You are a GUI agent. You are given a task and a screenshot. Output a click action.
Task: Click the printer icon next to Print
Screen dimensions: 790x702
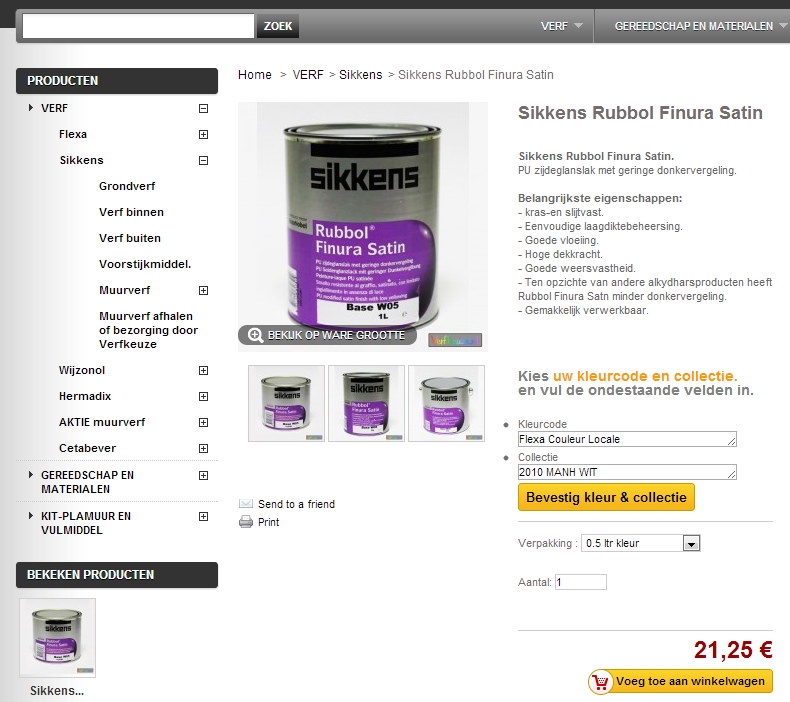coord(246,522)
